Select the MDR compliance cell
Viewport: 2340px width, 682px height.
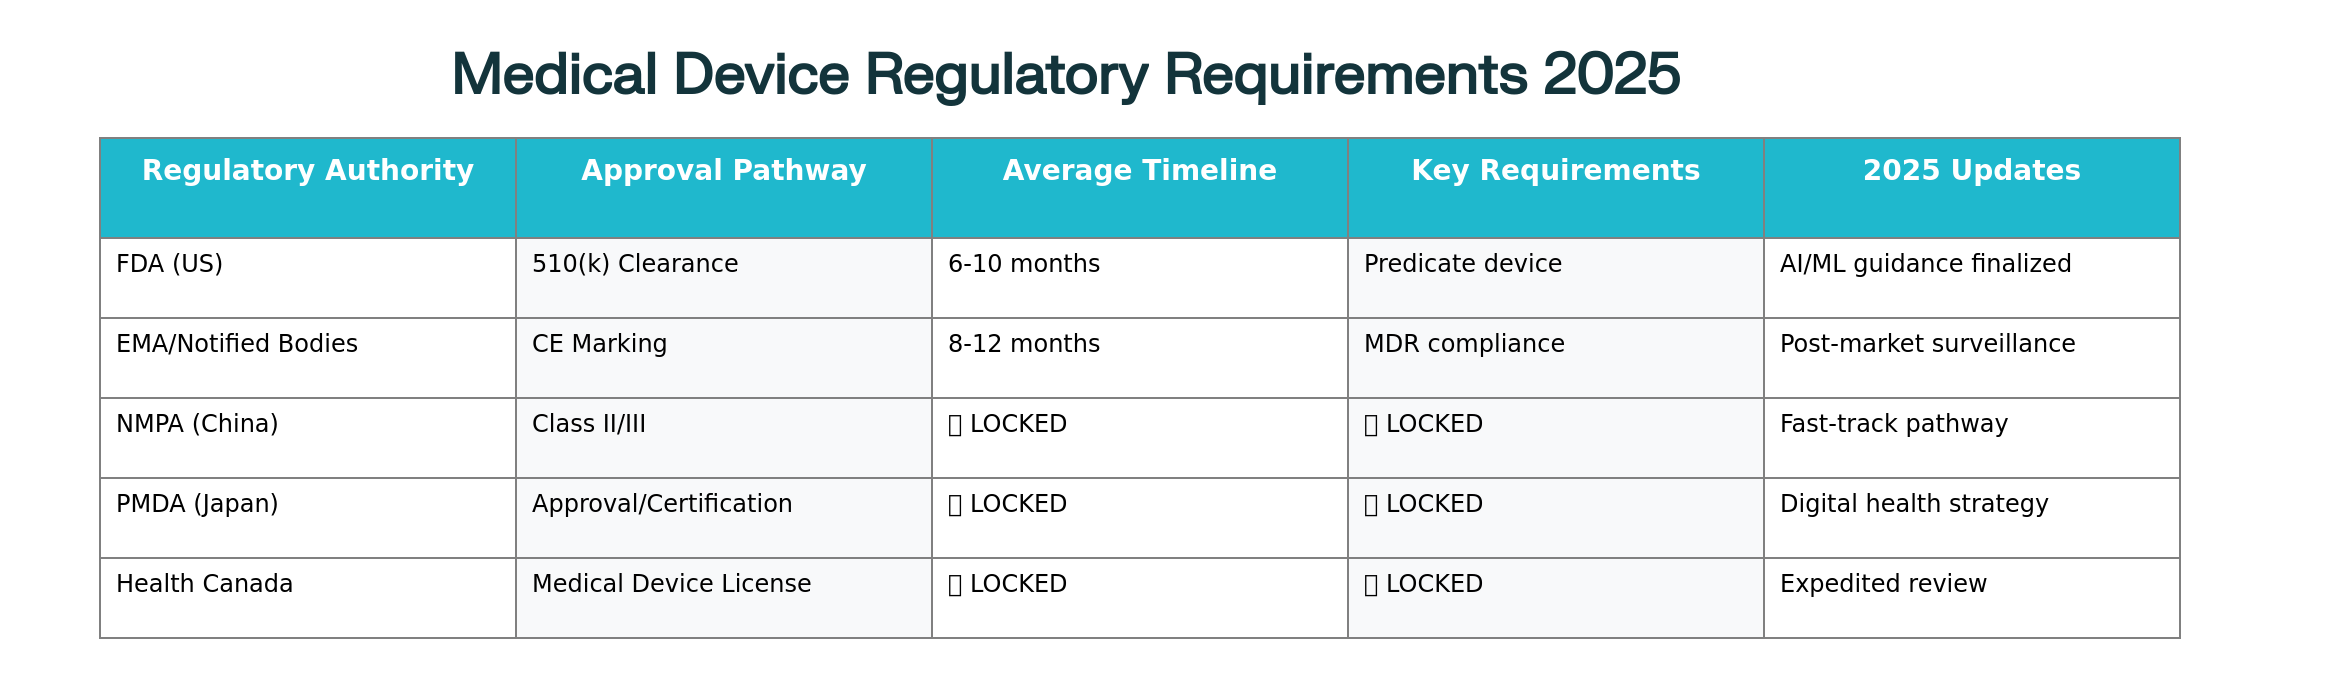click(1464, 344)
